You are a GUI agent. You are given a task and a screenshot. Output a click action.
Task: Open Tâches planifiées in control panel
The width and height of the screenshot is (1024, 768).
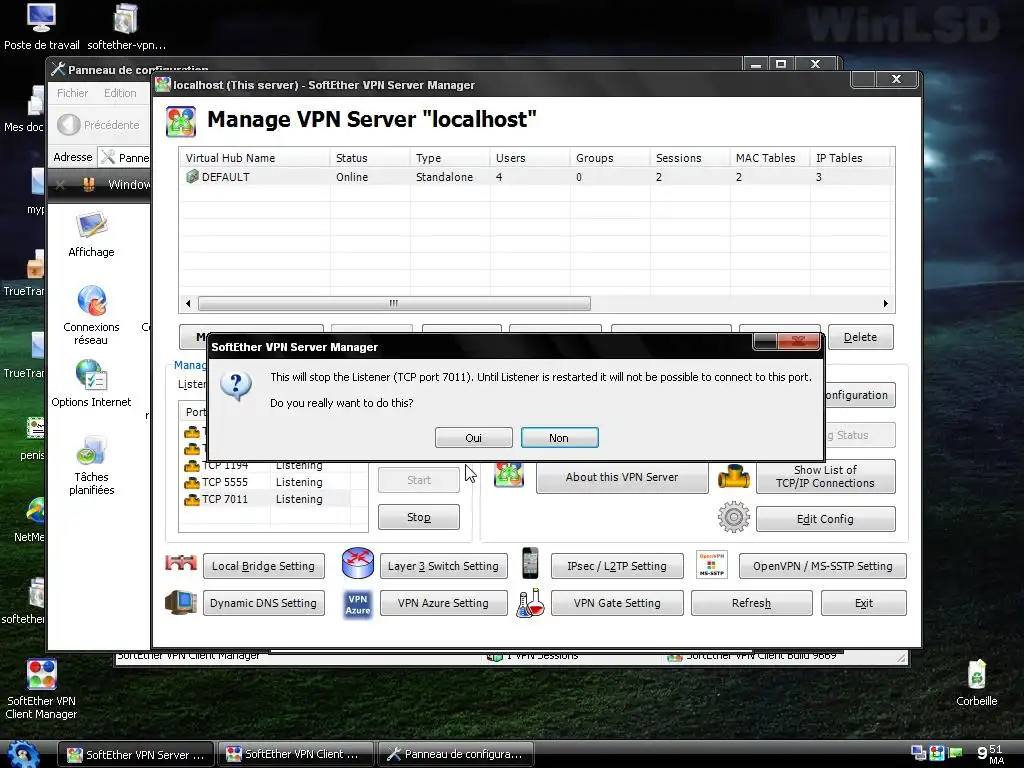[x=91, y=466]
